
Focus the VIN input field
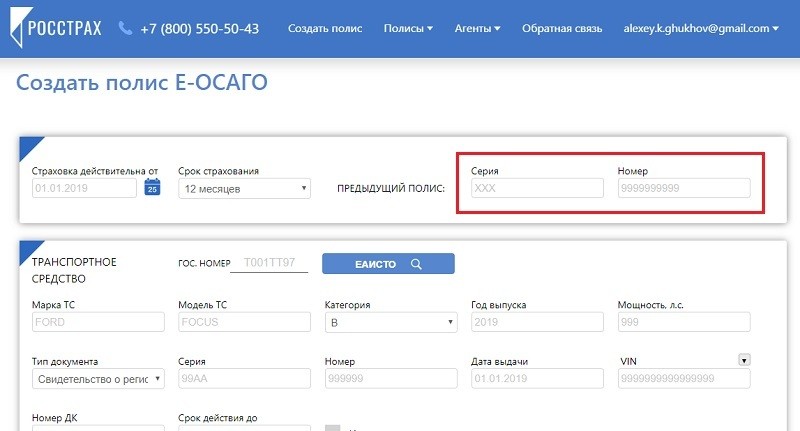point(684,379)
